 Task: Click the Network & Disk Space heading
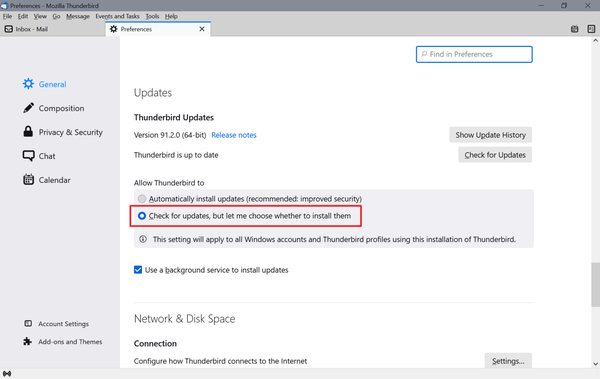pyautogui.click(x=184, y=319)
